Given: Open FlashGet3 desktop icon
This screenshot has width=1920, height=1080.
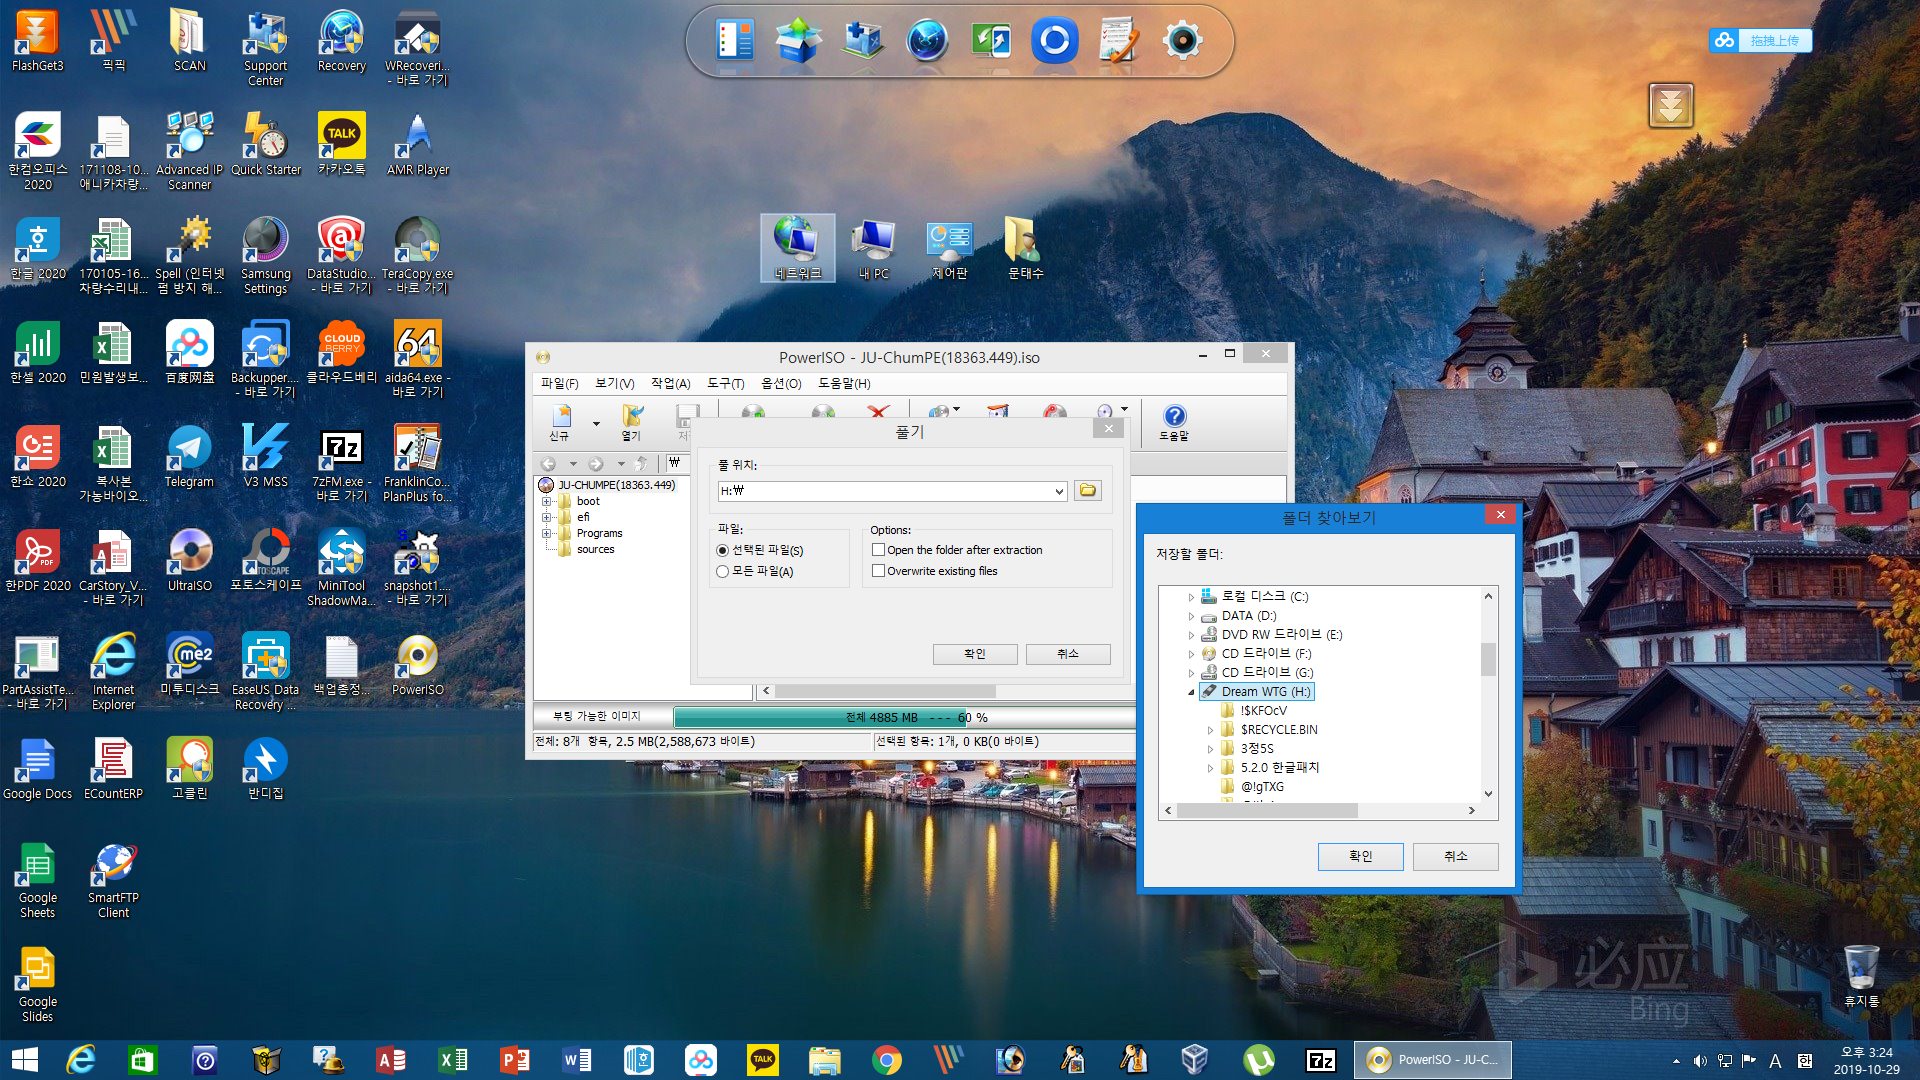Looking at the screenshot, I should coord(37,42).
